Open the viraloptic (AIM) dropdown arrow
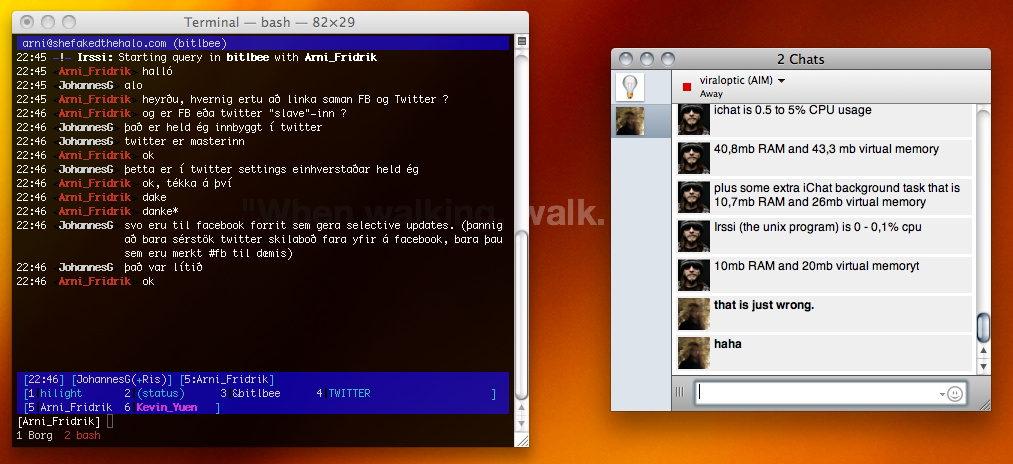 782,81
